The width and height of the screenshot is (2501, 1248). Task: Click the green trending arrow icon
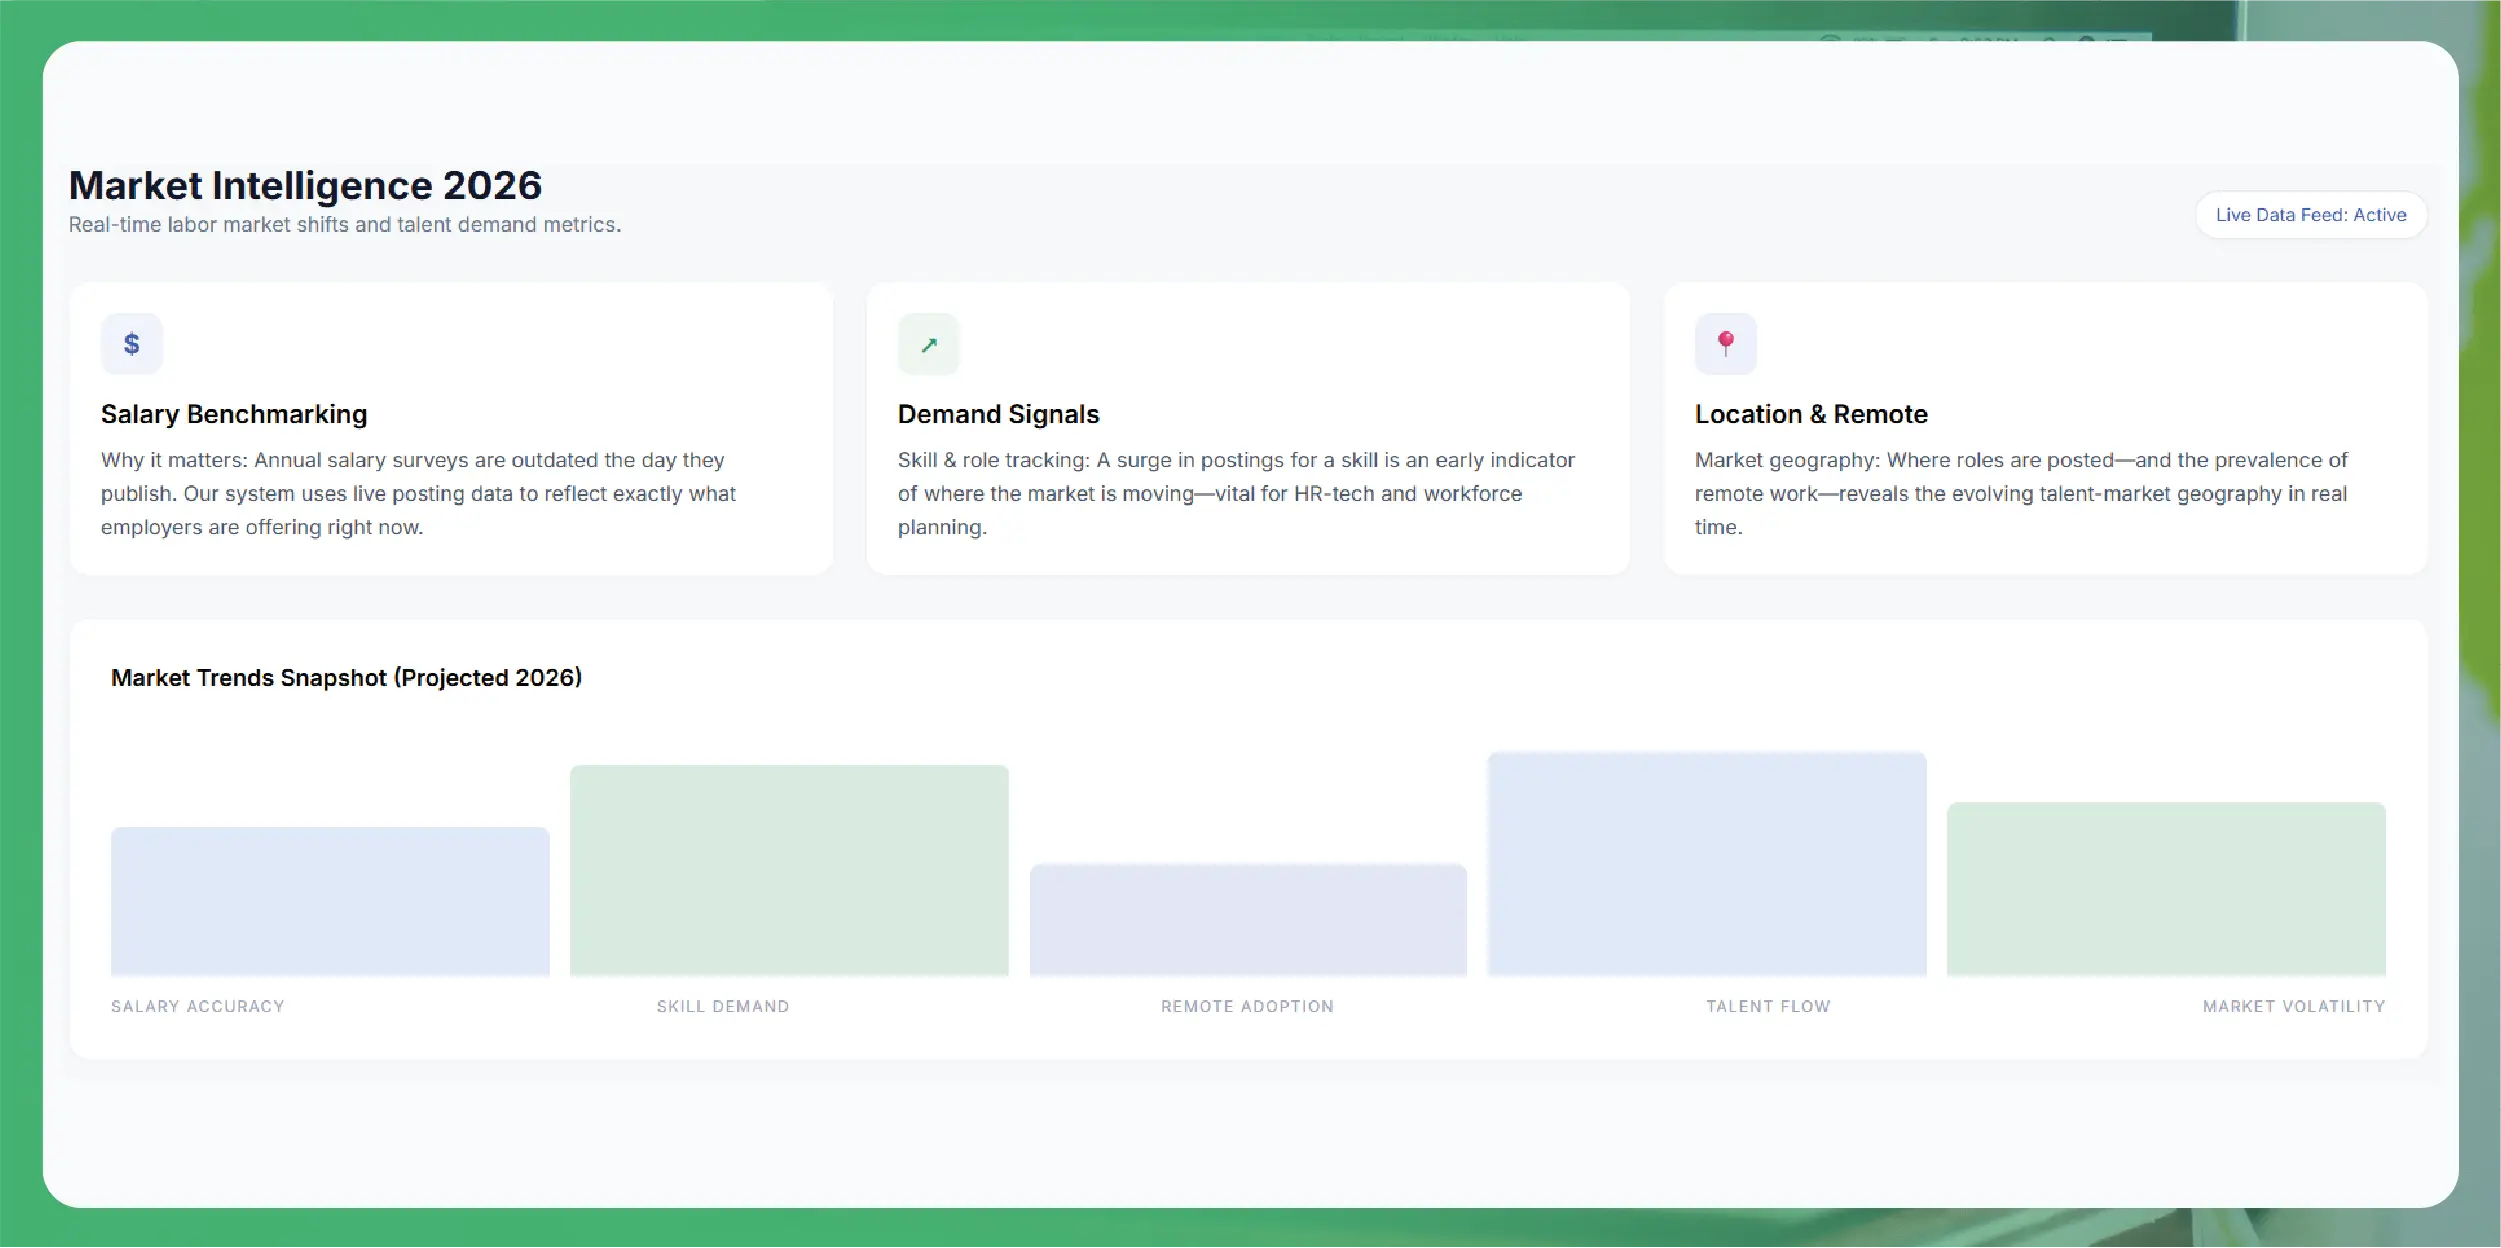coord(928,344)
